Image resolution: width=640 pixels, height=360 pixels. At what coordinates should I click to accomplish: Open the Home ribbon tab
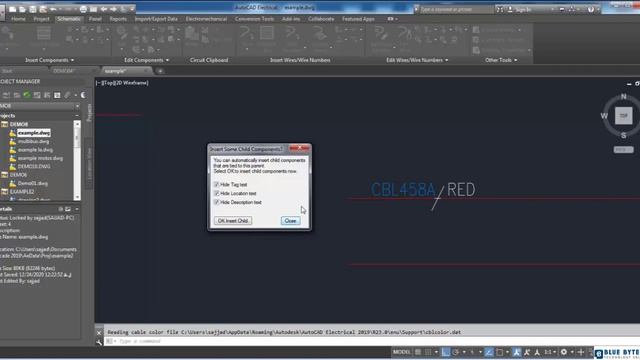18,19
